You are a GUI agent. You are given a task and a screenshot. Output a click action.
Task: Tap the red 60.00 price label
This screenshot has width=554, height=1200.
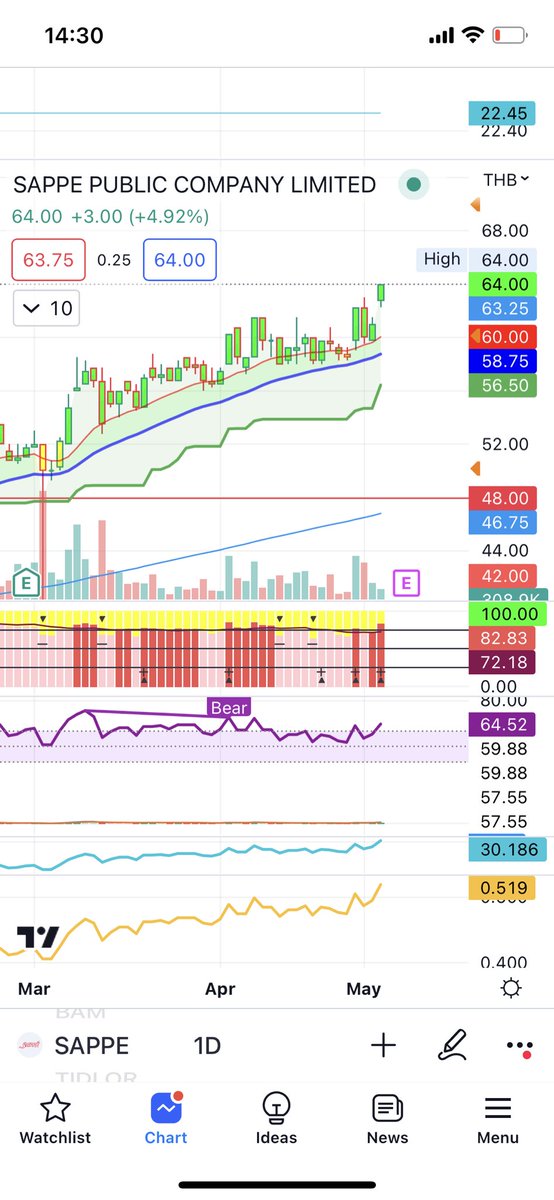coord(503,337)
